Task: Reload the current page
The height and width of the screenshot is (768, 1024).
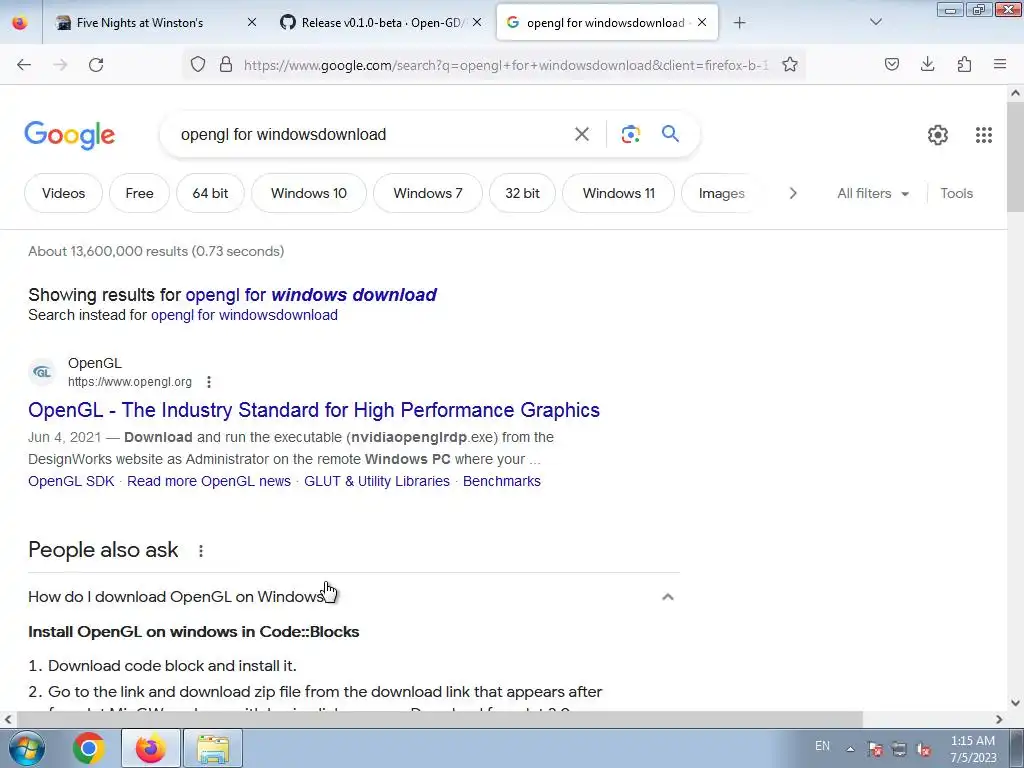Action: coord(96,65)
